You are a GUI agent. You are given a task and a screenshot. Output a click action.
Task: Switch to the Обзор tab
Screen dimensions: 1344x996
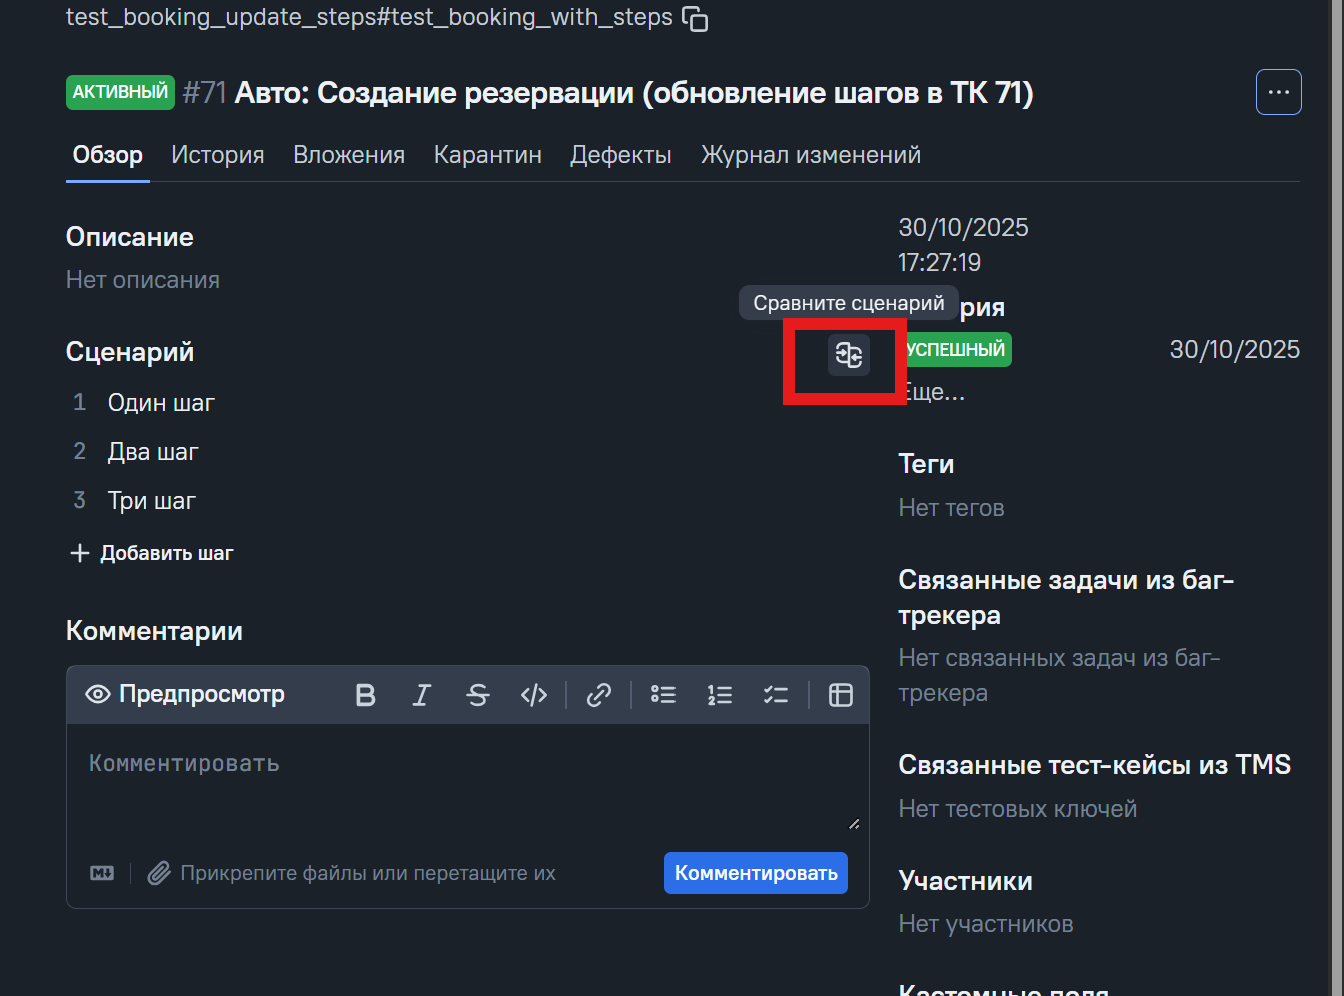tap(108, 155)
